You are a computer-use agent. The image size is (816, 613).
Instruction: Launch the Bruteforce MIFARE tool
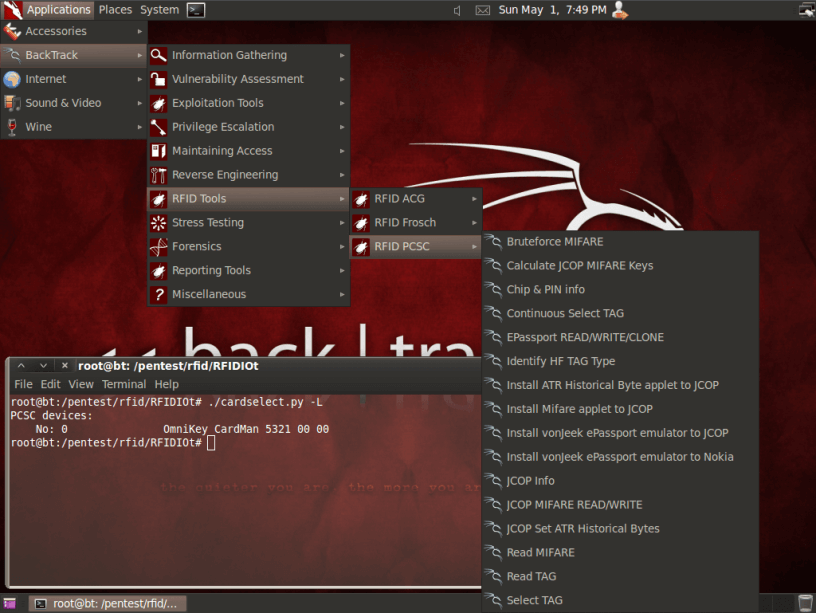tap(555, 241)
